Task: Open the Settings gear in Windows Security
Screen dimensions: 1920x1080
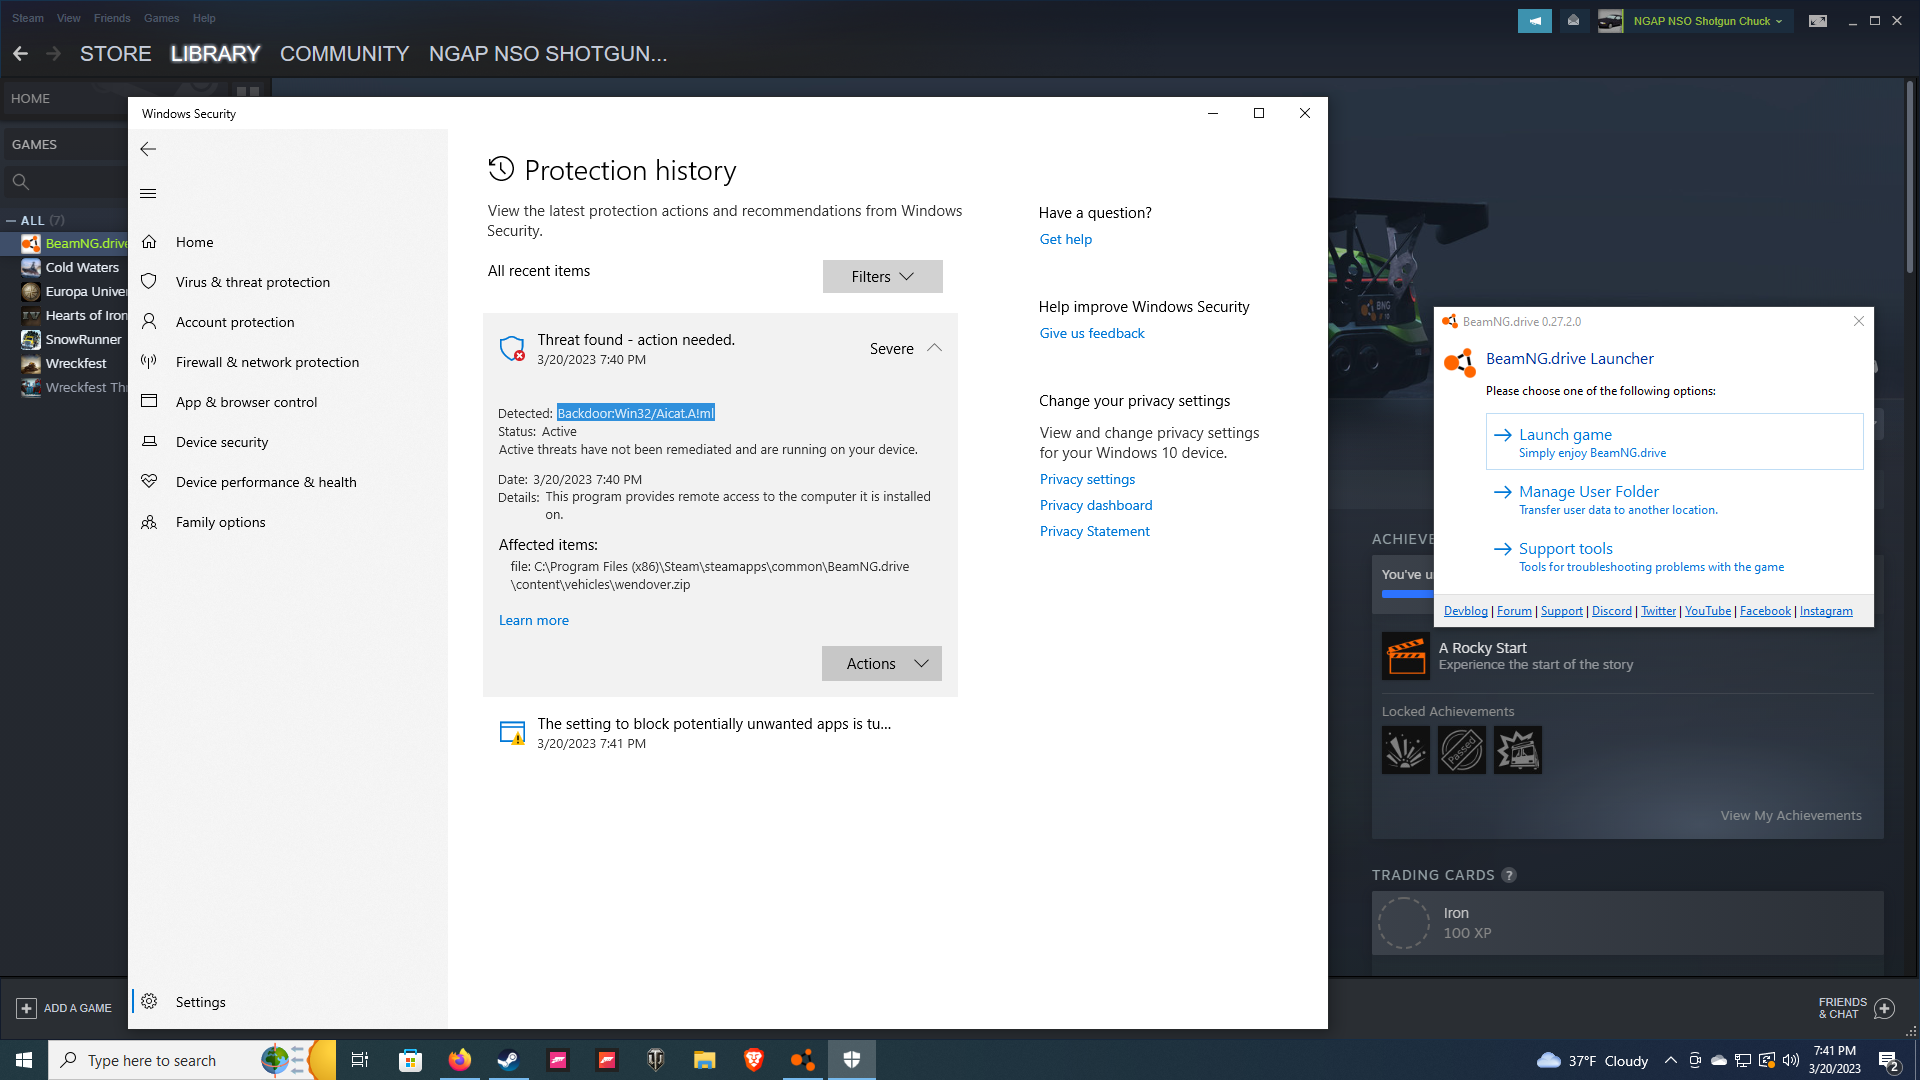Action: (149, 1001)
